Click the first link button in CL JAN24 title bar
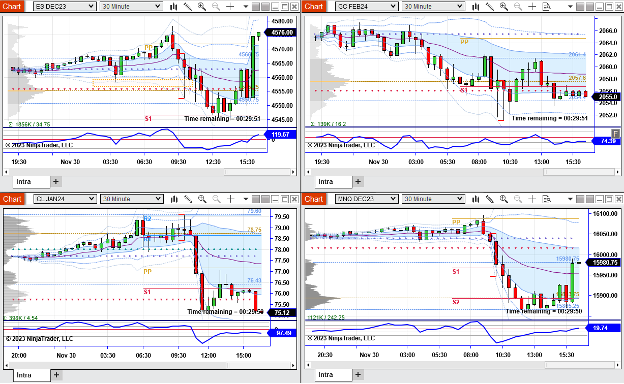Viewport: 624px width, 384px height. [x=256, y=199]
